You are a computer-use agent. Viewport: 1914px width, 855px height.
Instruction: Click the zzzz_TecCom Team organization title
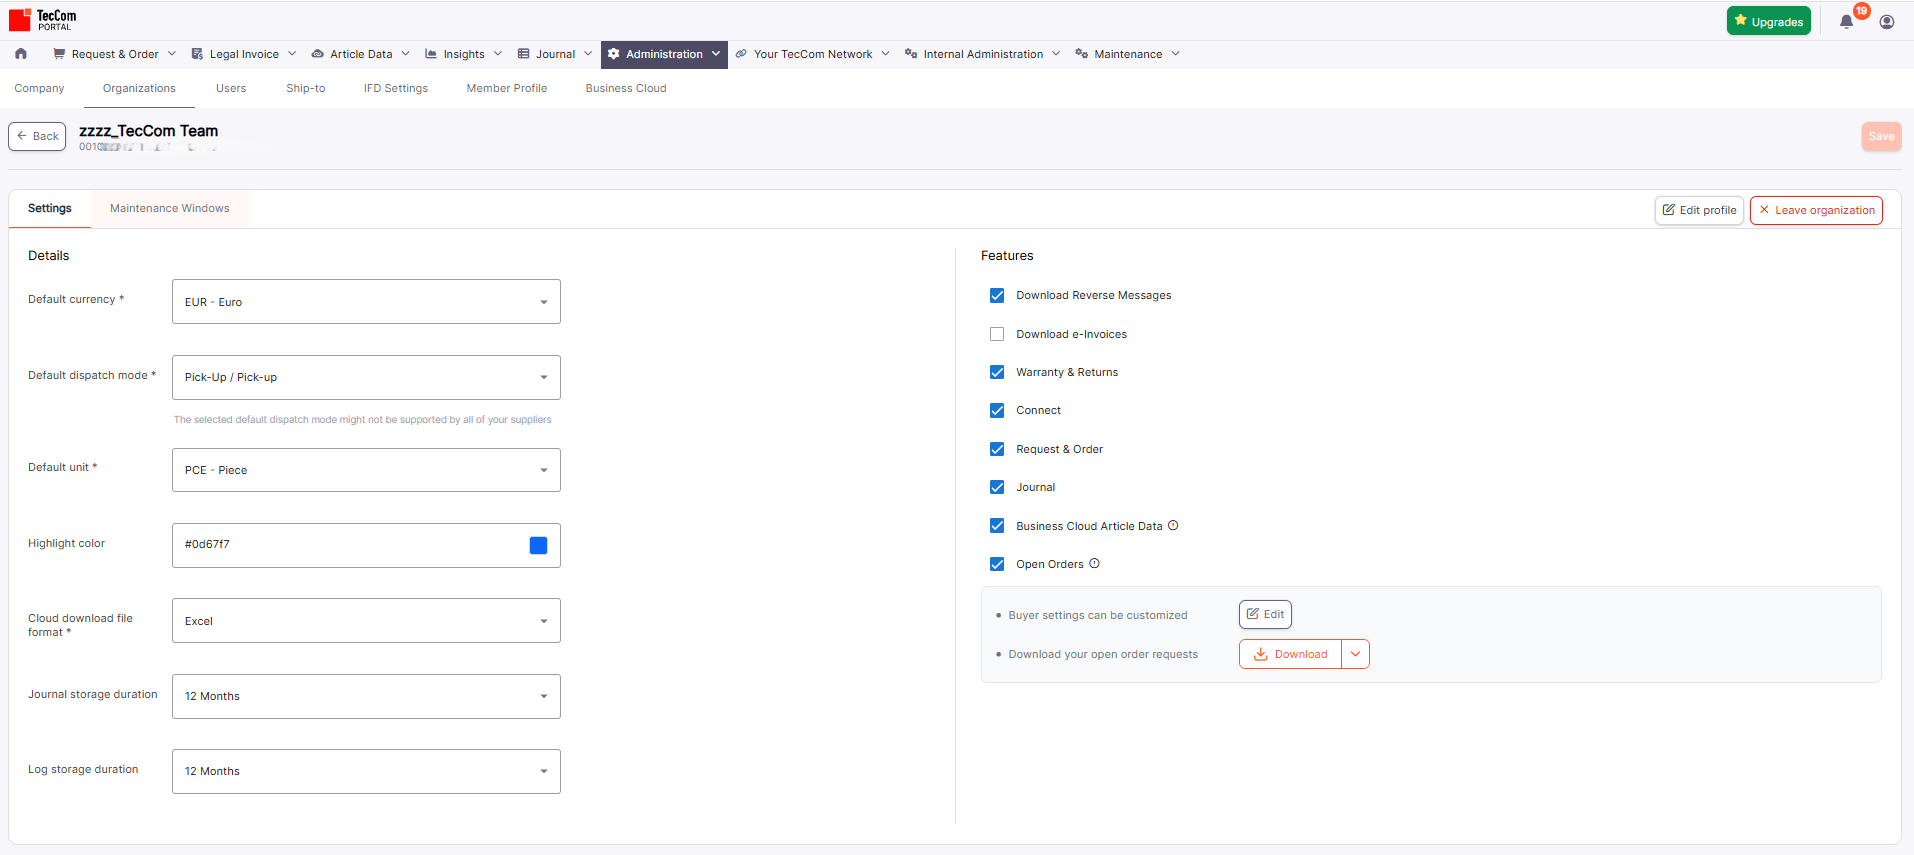point(149,130)
